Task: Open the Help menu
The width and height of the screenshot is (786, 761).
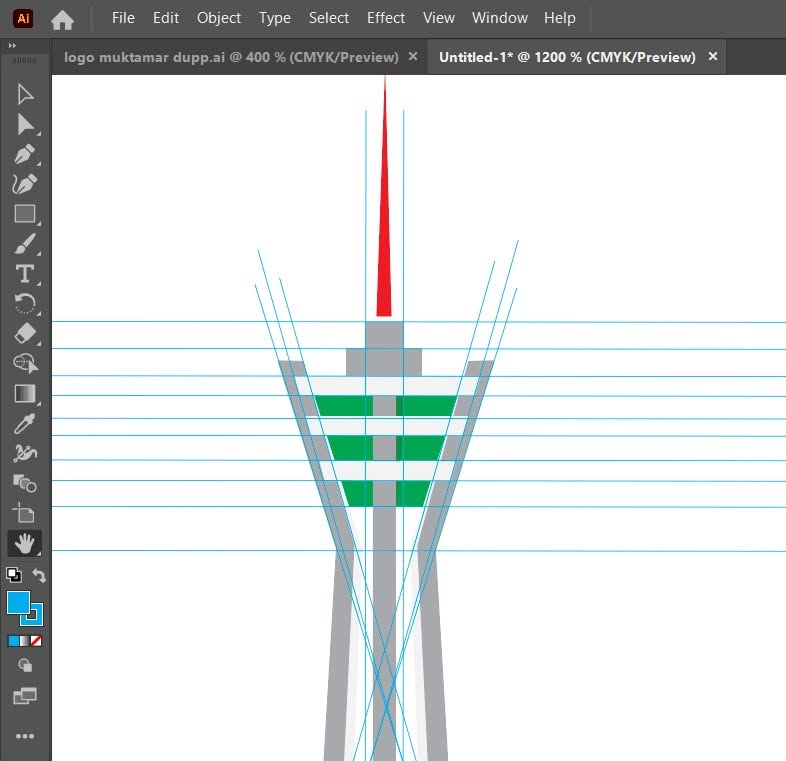Action: [560, 18]
